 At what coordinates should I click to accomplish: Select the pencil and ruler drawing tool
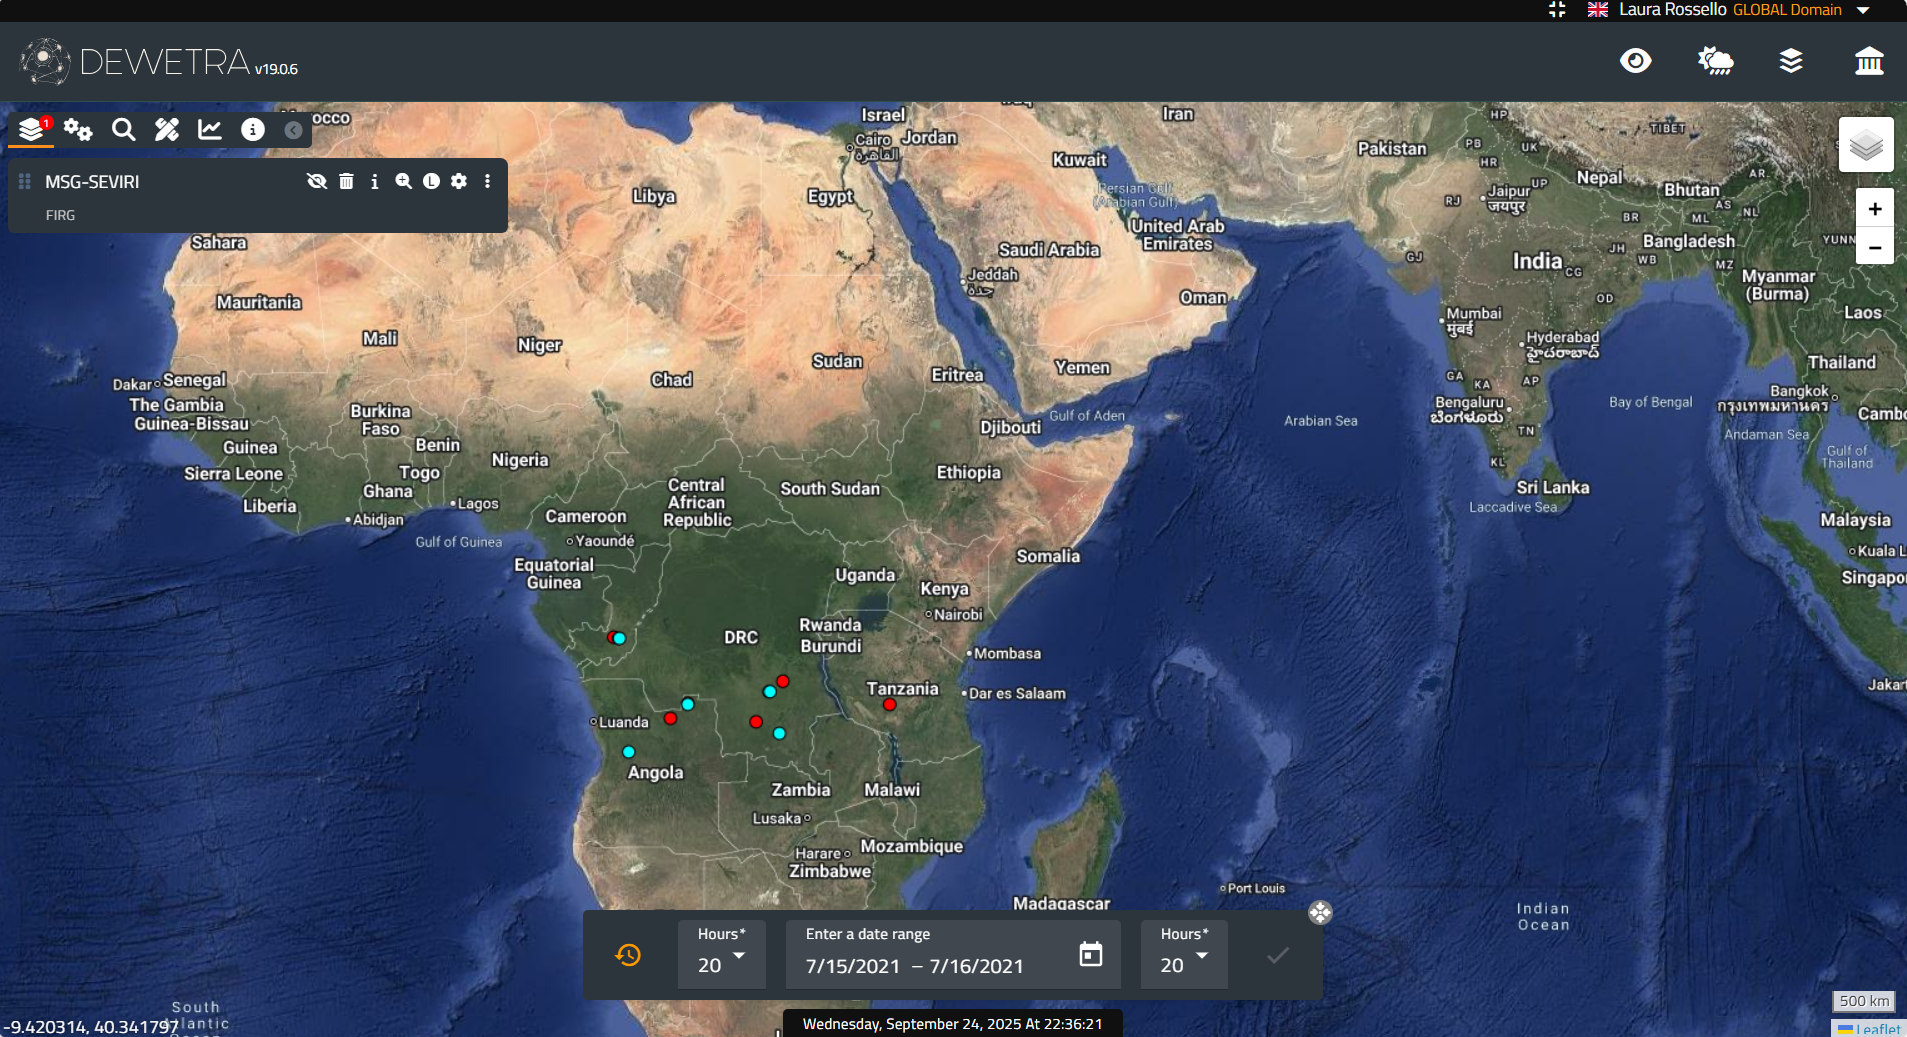(167, 129)
